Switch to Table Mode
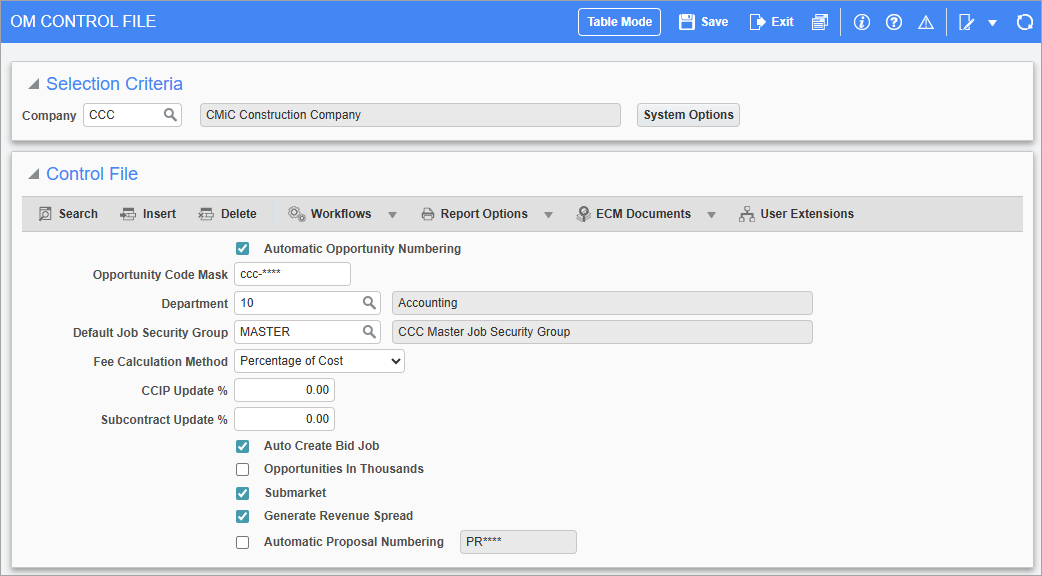1042x576 pixels. [619, 21]
